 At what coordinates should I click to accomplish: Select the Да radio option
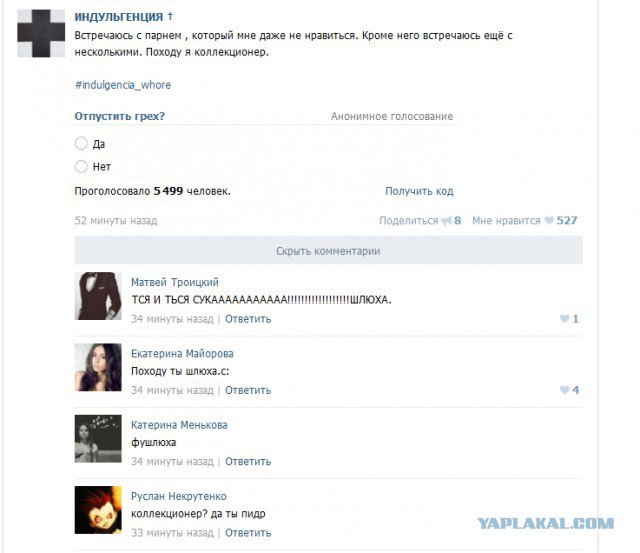click(x=81, y=144)
